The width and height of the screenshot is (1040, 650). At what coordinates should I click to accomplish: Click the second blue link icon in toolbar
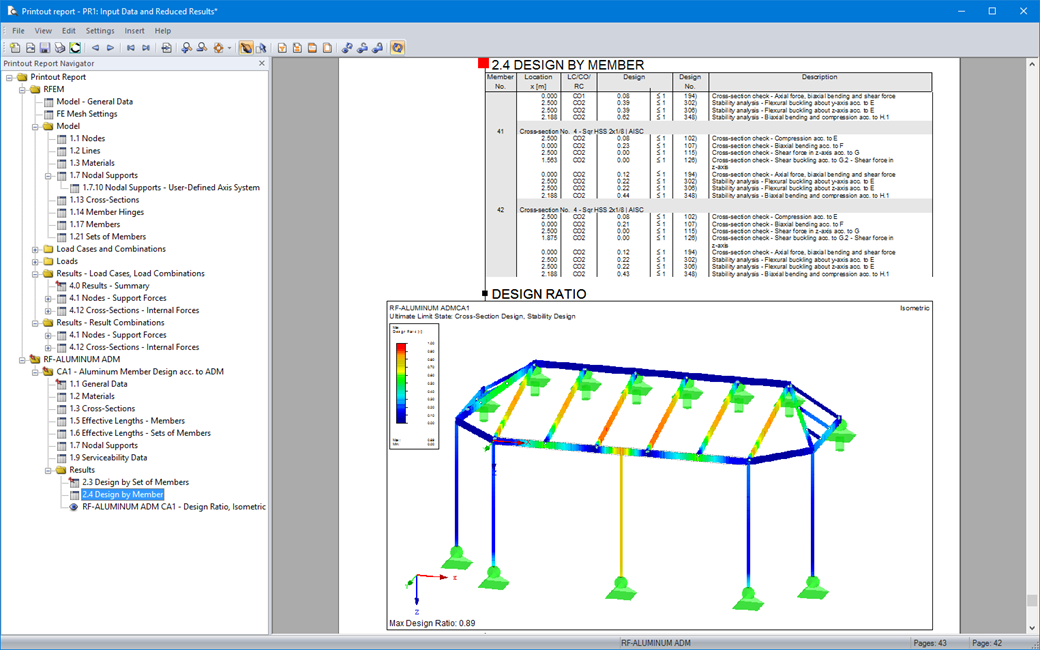tap(362, 48)
